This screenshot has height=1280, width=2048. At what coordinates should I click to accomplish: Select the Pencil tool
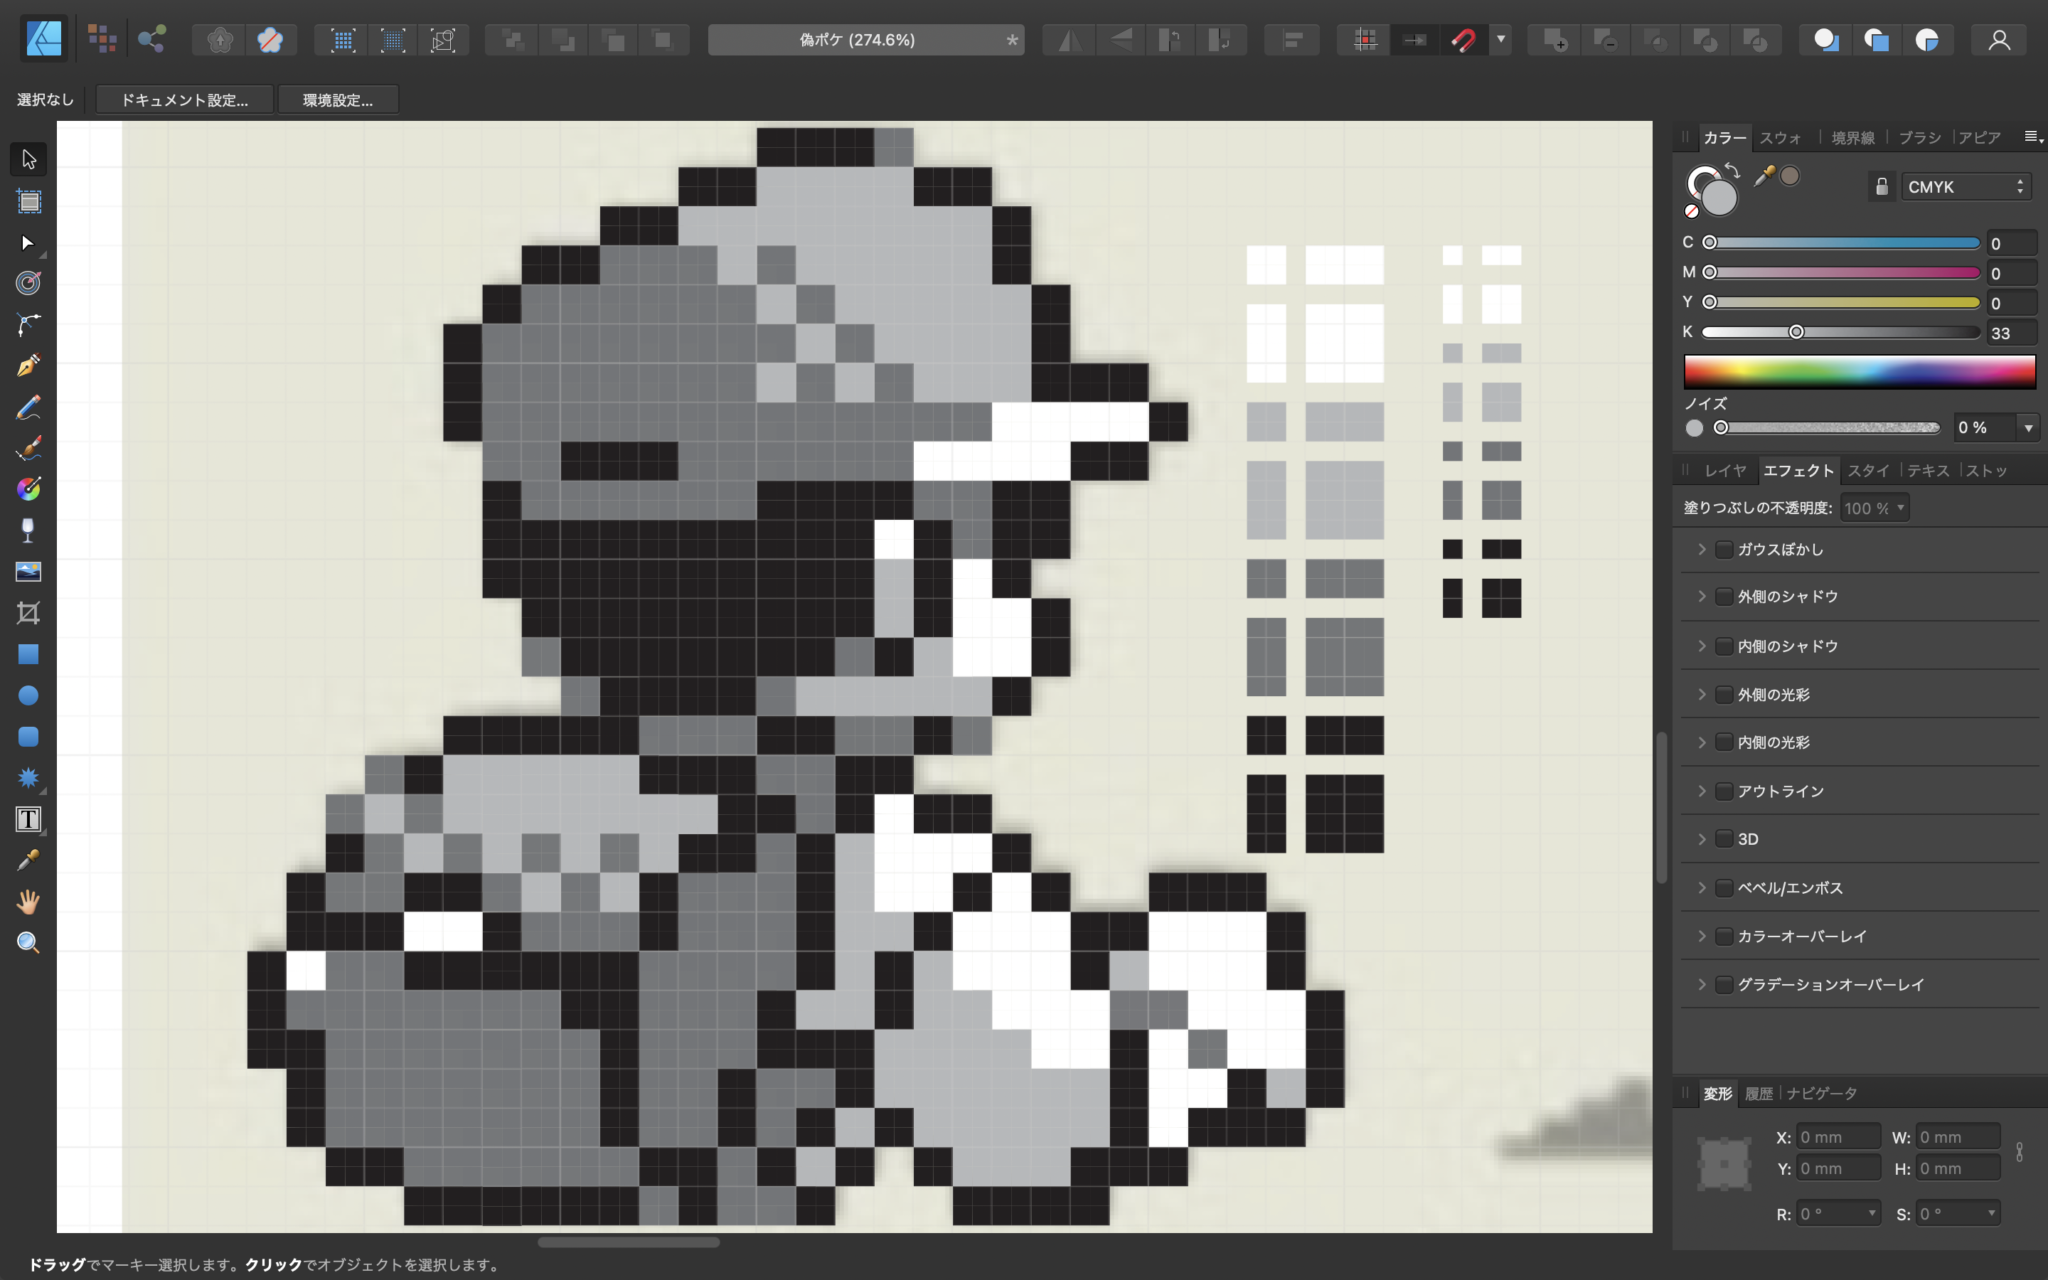tap(28, 366)
